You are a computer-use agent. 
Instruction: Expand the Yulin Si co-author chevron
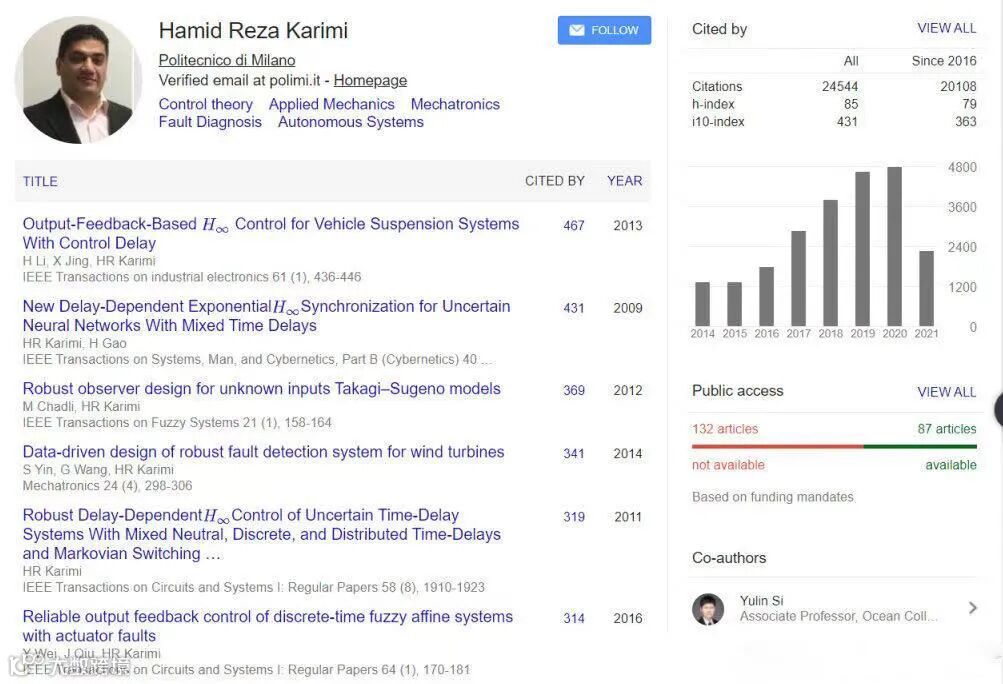(x=972, y=608)
